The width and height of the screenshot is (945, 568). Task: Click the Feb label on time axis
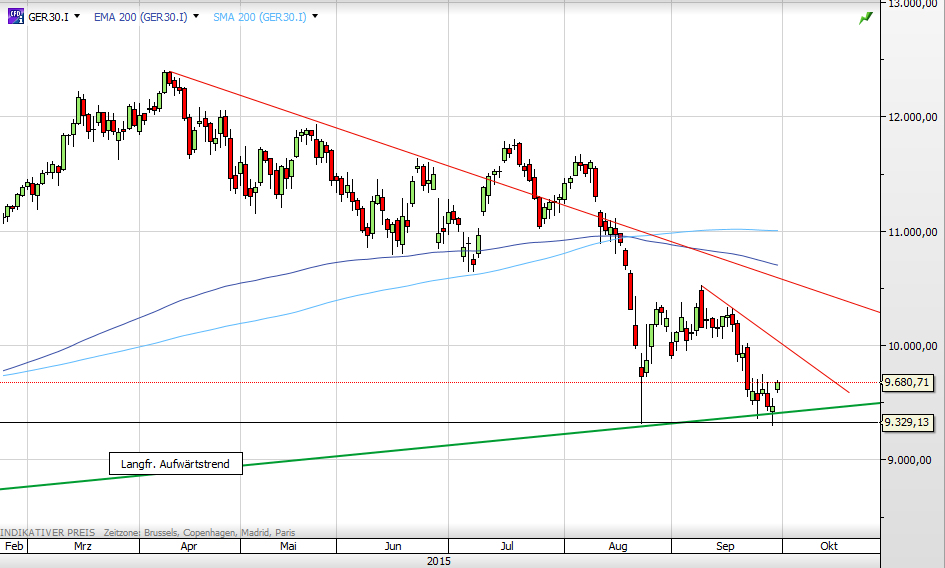(x=14, y=546)
